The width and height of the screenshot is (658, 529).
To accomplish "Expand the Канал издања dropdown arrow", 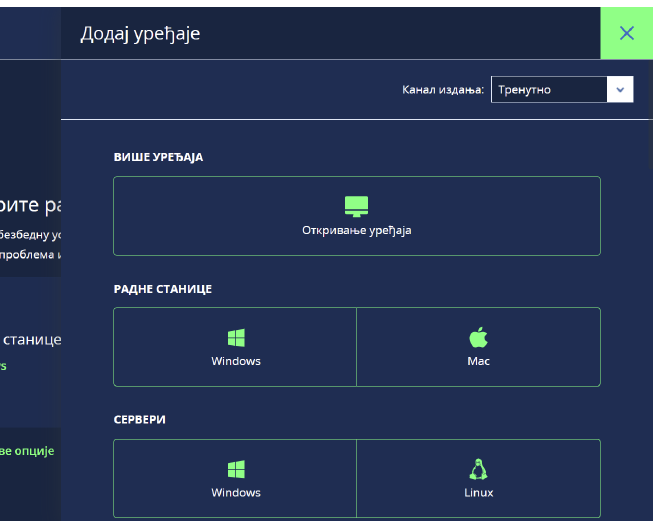I will tap(620, 90).
